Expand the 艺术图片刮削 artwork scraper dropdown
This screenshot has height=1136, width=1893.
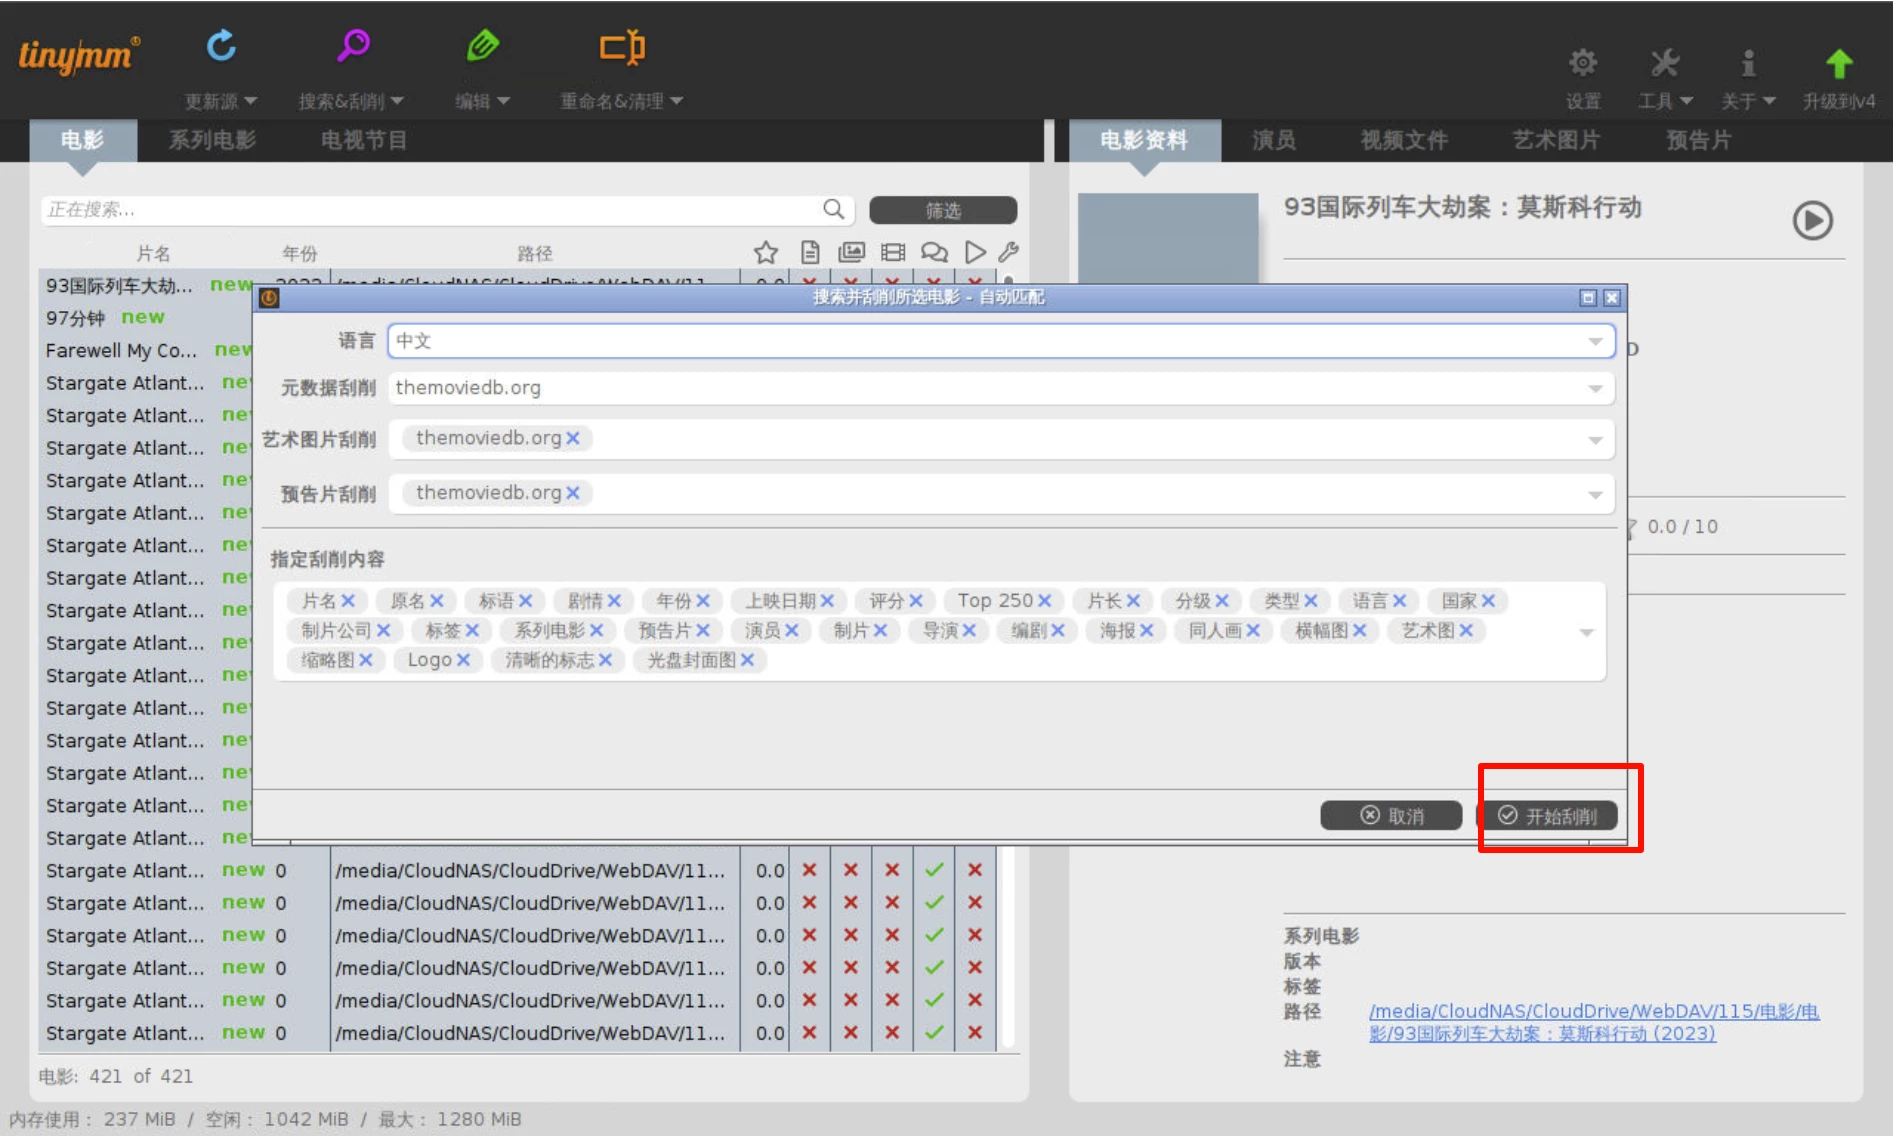point(1595,440)
